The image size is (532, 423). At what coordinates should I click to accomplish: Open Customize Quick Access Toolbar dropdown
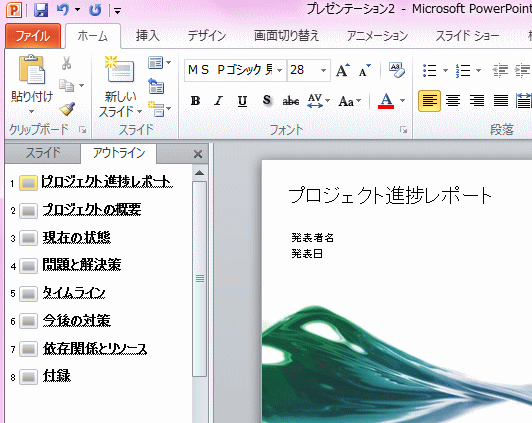(x=117, y=11)
